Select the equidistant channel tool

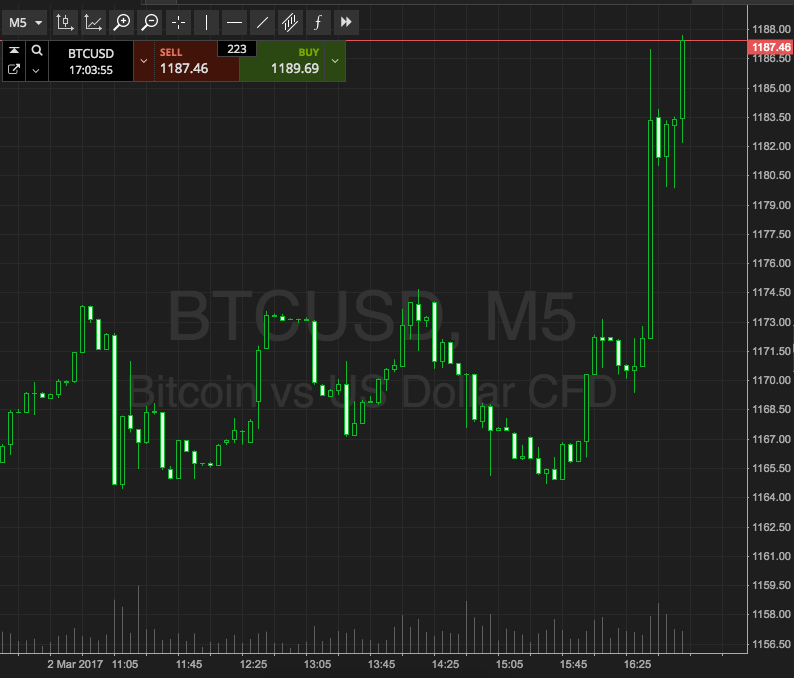[290, 21]
